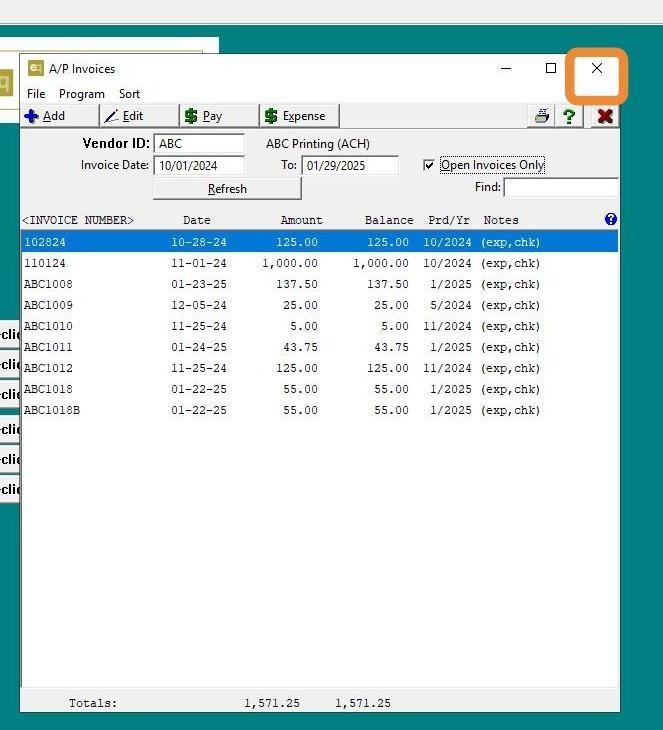Screen dimensions: 663x730
Task: Select invoice row 110124
Action: pyautogui.click(x=319, y=263)
